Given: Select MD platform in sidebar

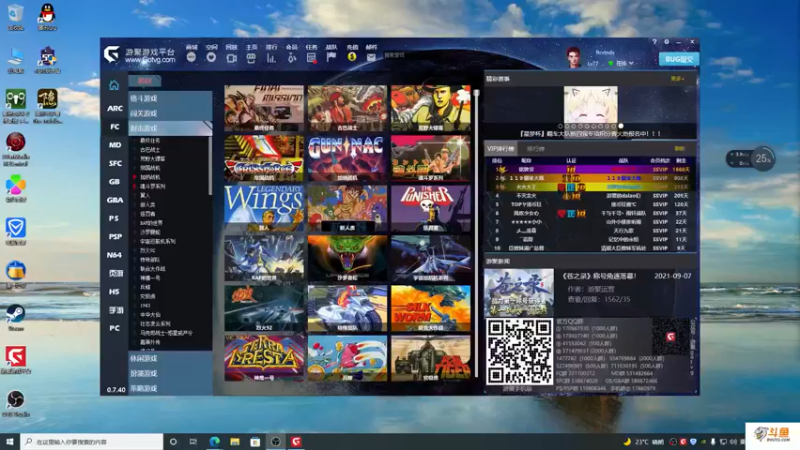Looking at the screenshot, I should pyautogui.click(x=115, y=145).
